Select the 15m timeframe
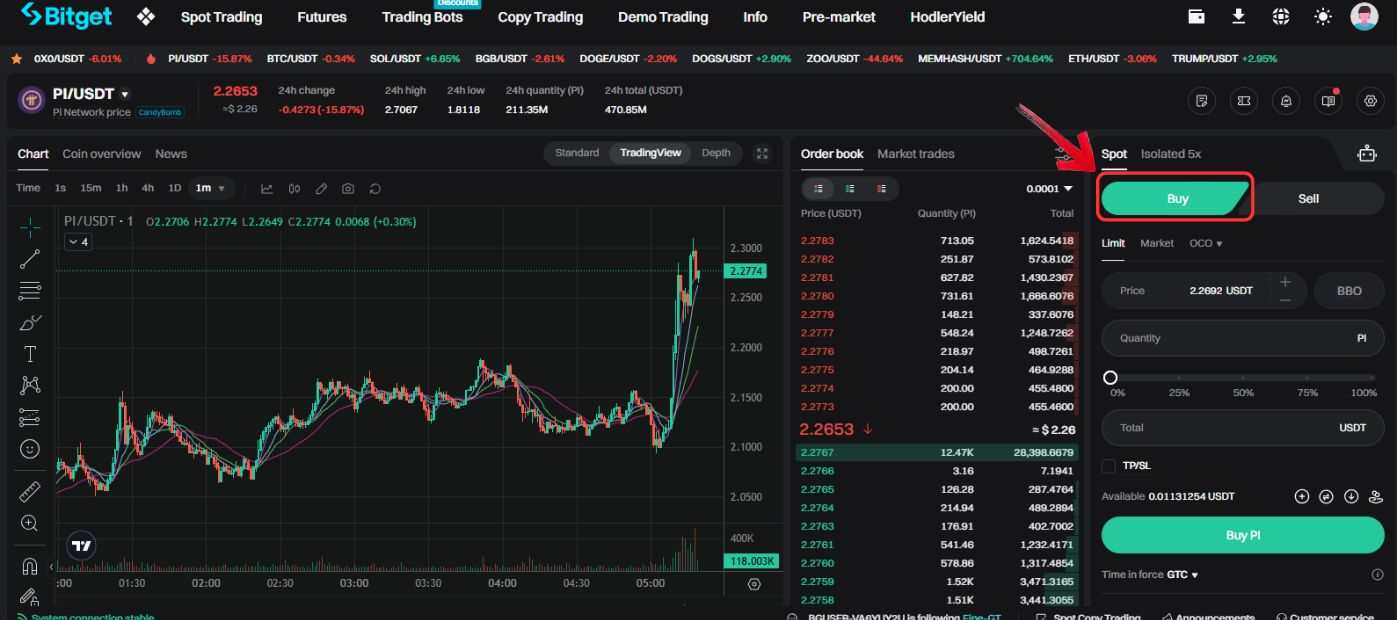This screenshot has height=620, width=1397. 91,188
